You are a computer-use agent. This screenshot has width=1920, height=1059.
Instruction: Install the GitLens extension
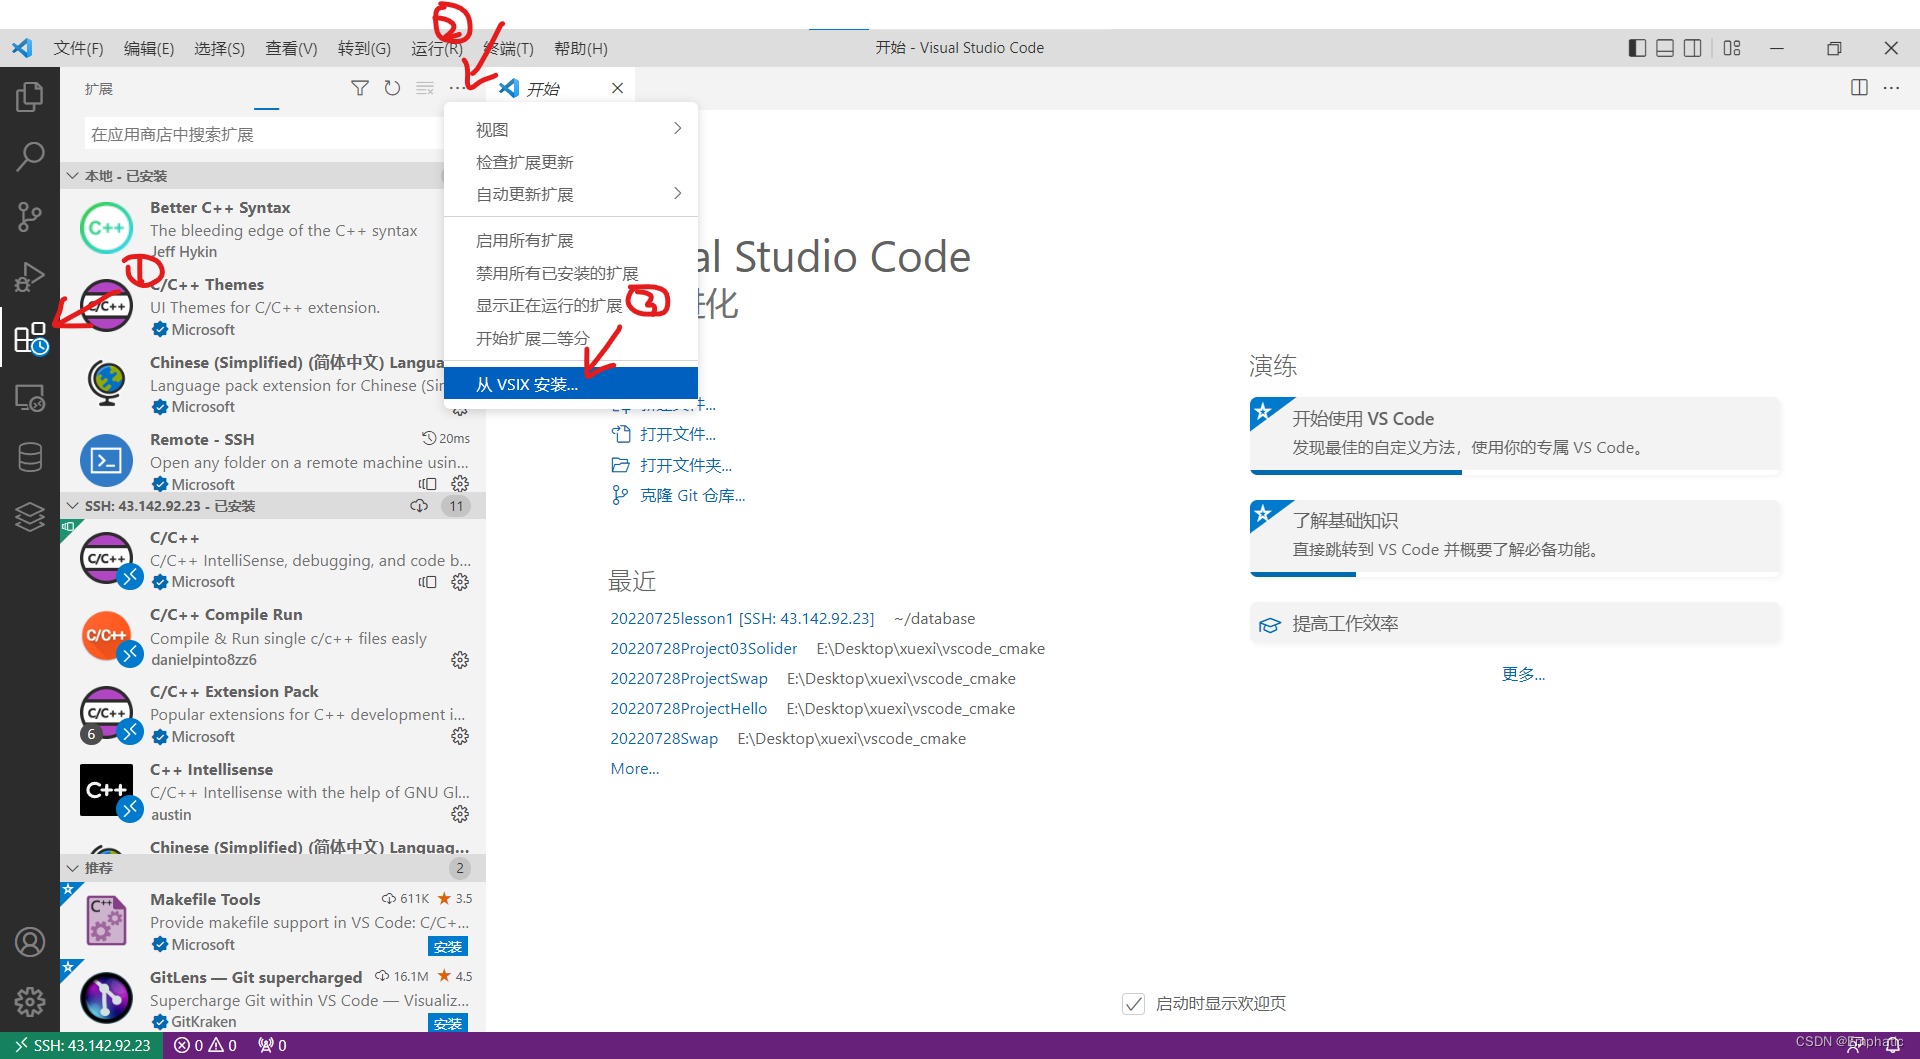coord(448,1023)
